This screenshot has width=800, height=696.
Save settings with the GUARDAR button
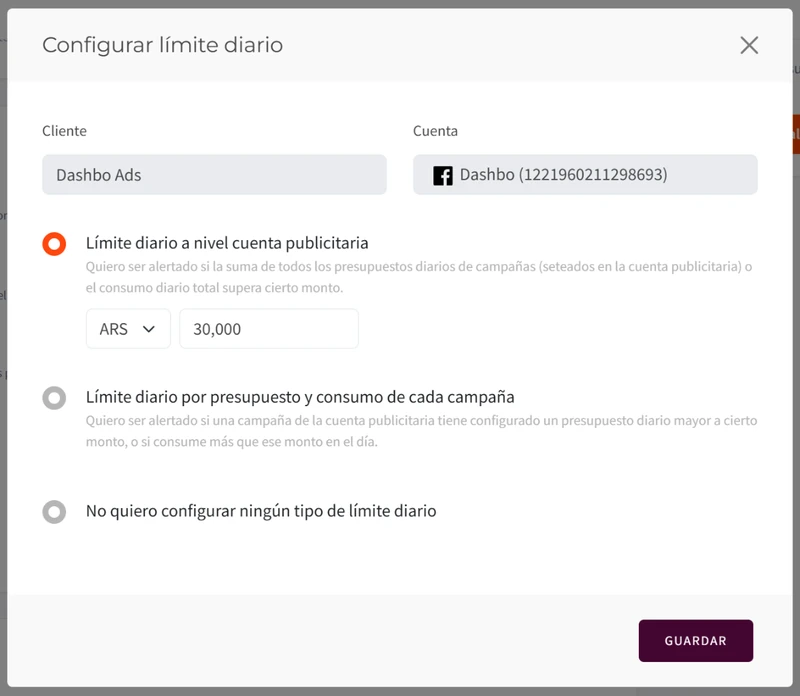click(x=696, y=640)
